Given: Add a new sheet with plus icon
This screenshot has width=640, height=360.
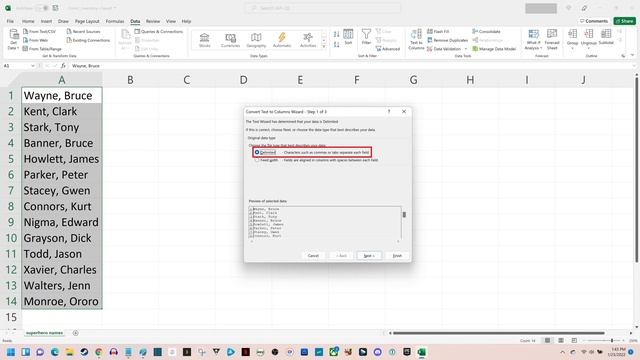Looking at the screenshot, I should tap(76, 333).
